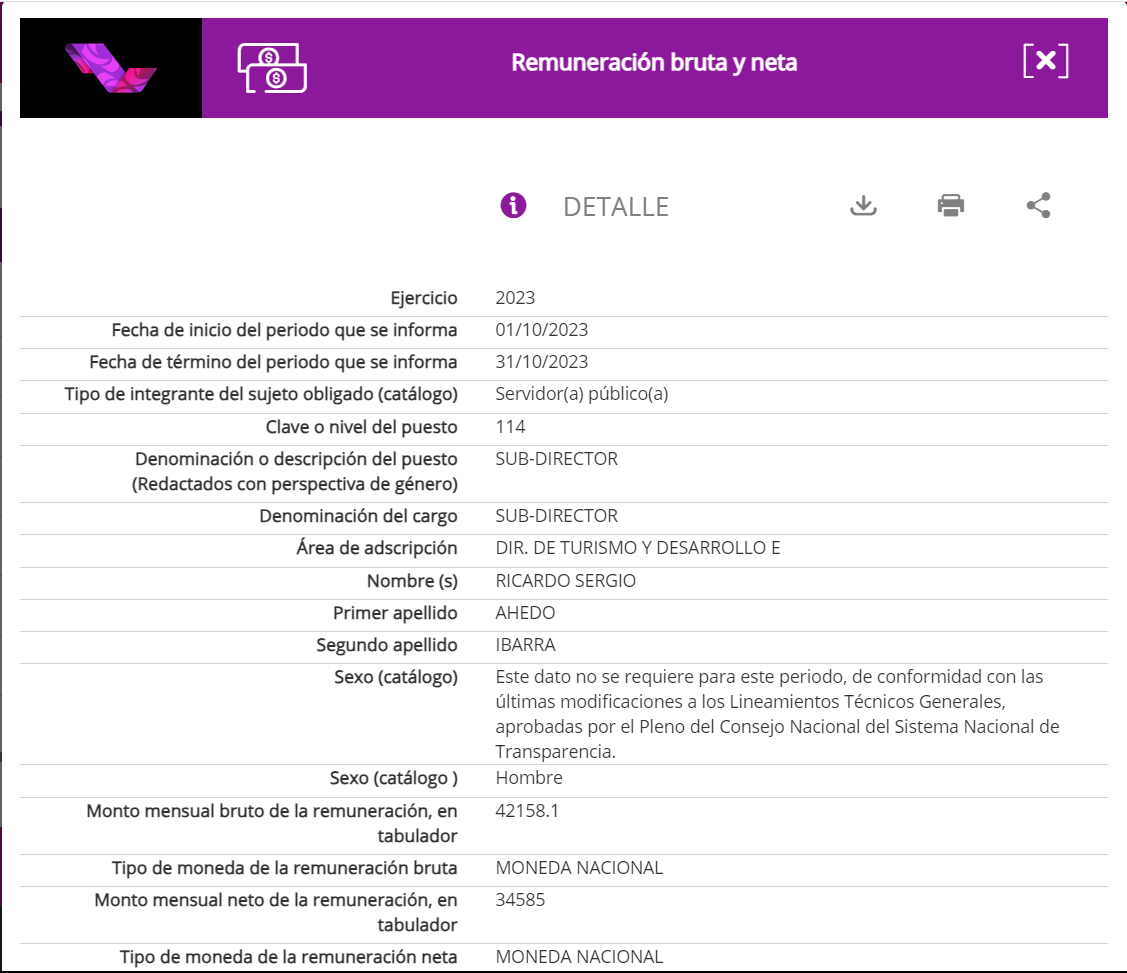Click the start date 01/10/2023
1127x973 pixels.
pyautogui.click(x=541, y=330)
